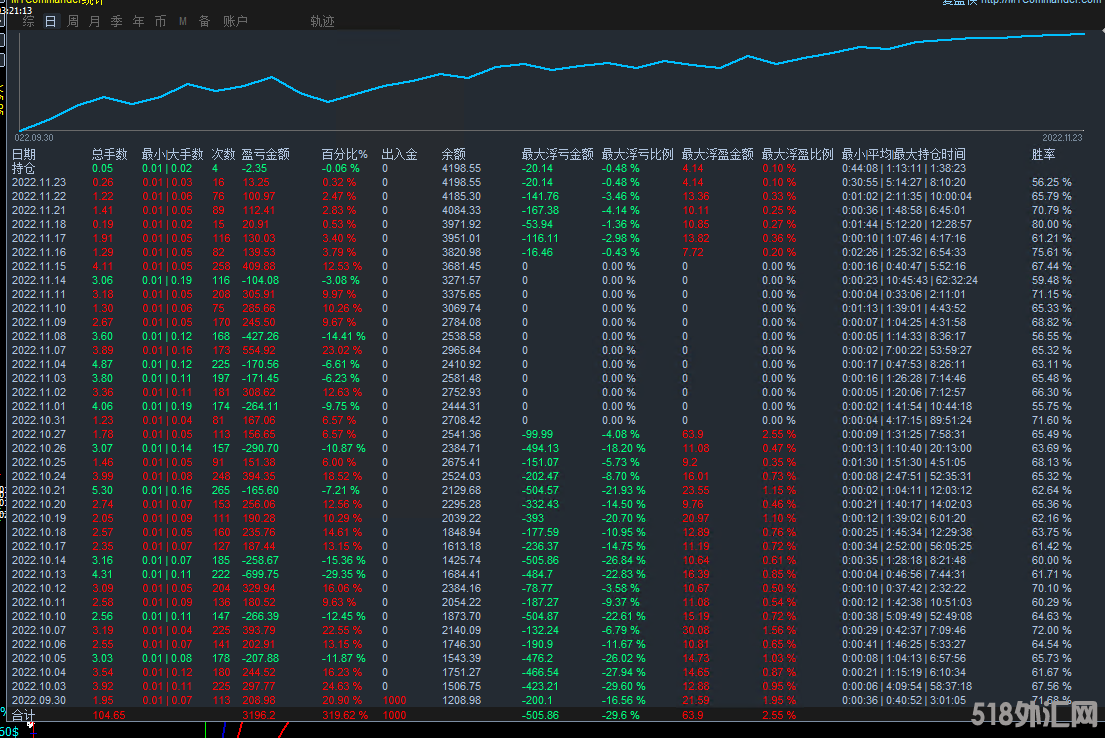Click the 胜率 column header
Image resolution: width=1105 pixels, height=738 pixels.
pyautogui.click(x=1043, y=154)
